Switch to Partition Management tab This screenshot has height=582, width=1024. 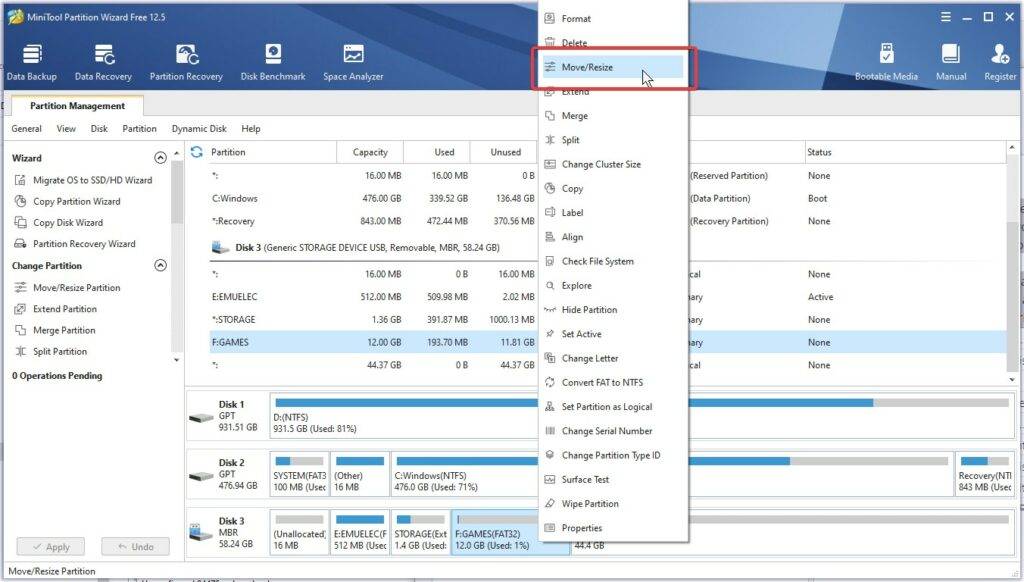pos(77,106)
